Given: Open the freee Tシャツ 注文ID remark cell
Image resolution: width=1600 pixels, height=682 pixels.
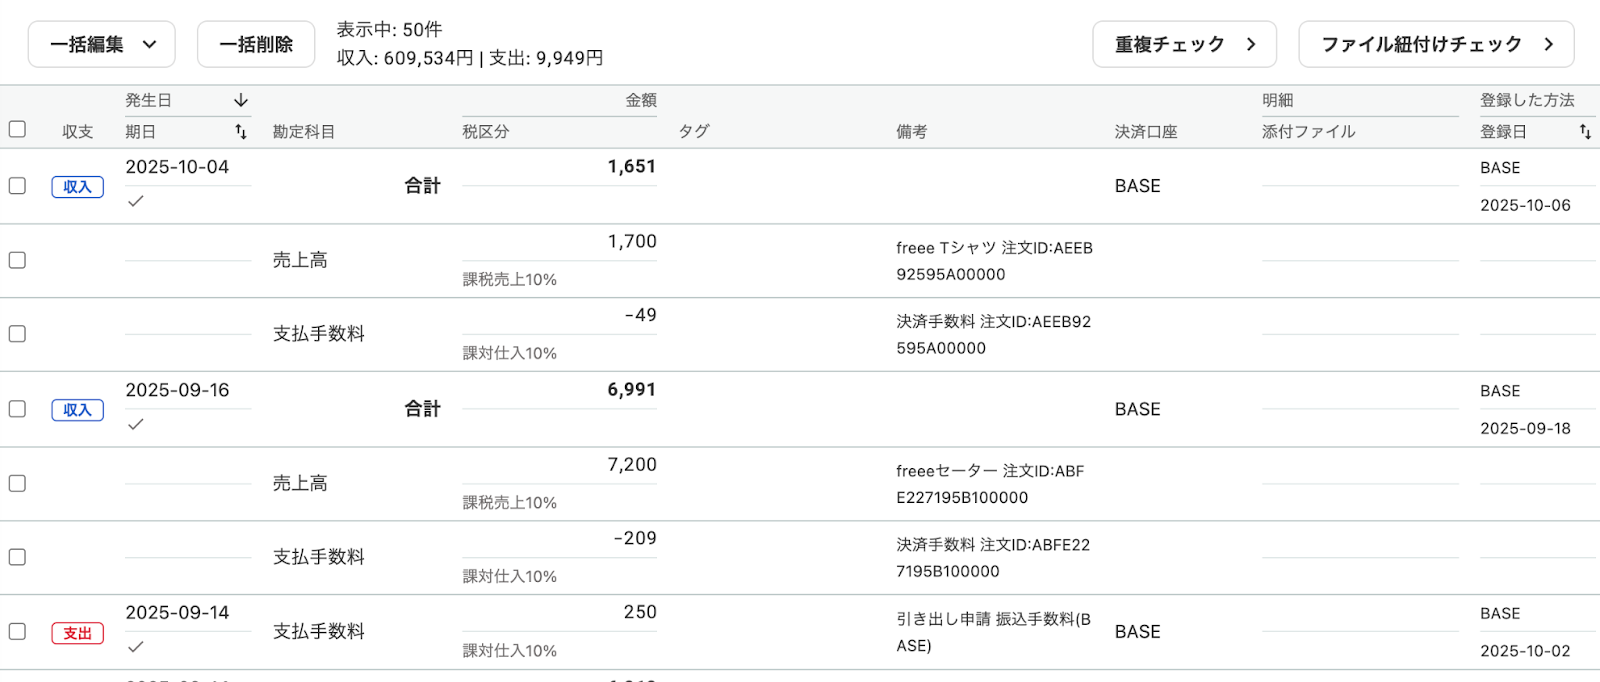Looking at the screenshot, I should click(x=994, y=261).
